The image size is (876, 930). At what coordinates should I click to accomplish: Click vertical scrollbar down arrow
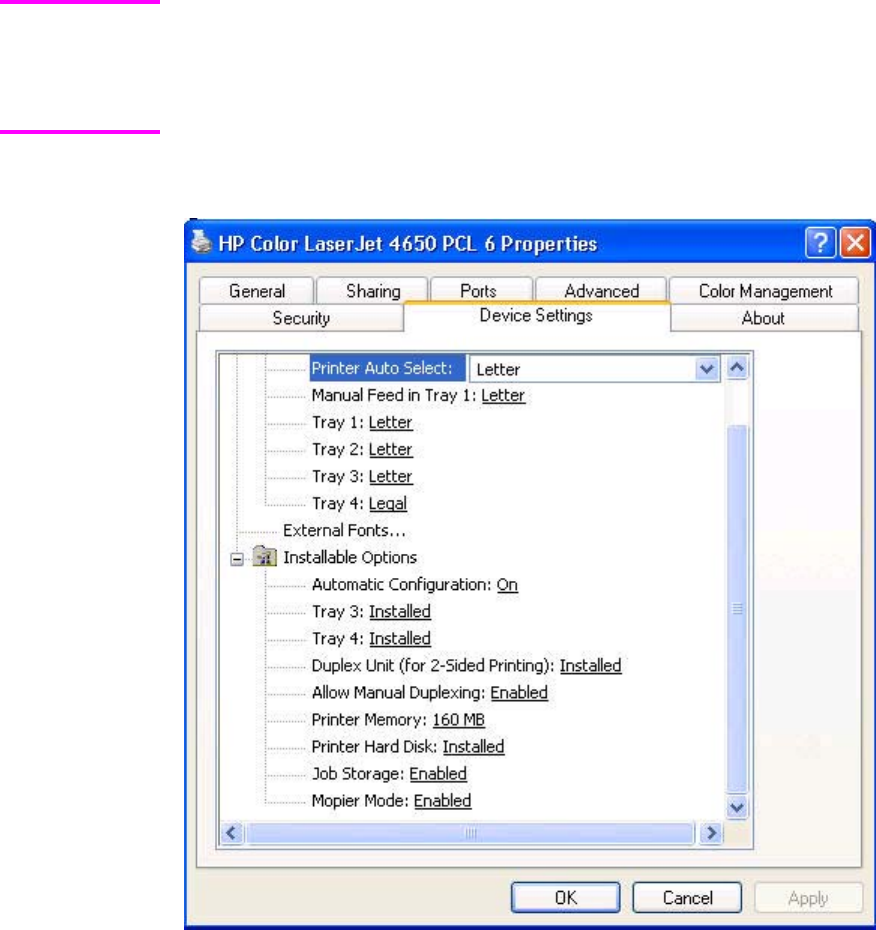coord(737,807)
